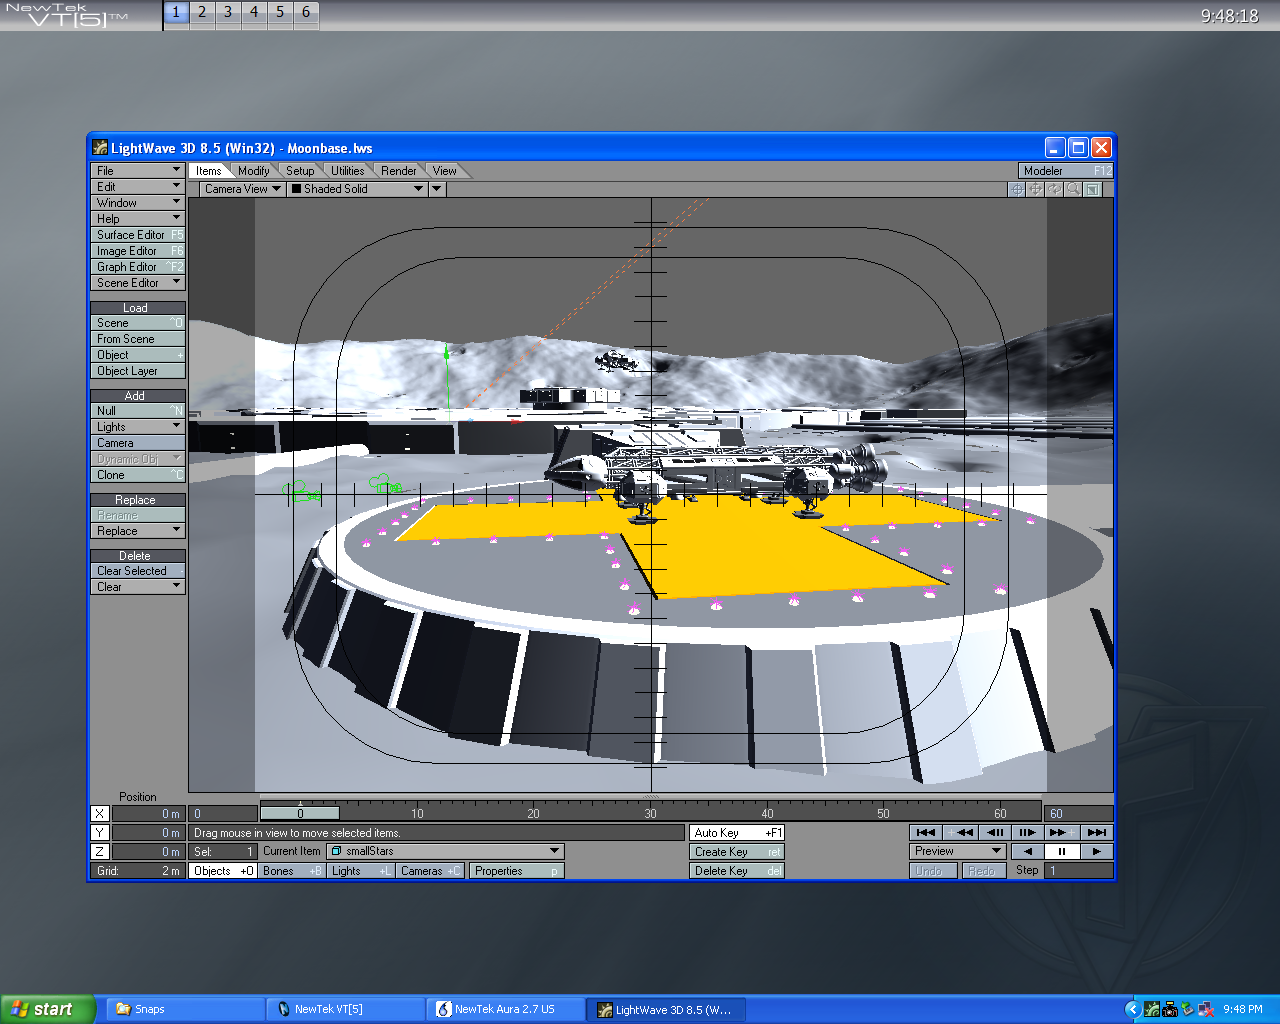This screenshot has height=1024, width=1280.
Task: Select the Utilities tab
Action: [x=347, y=171]
